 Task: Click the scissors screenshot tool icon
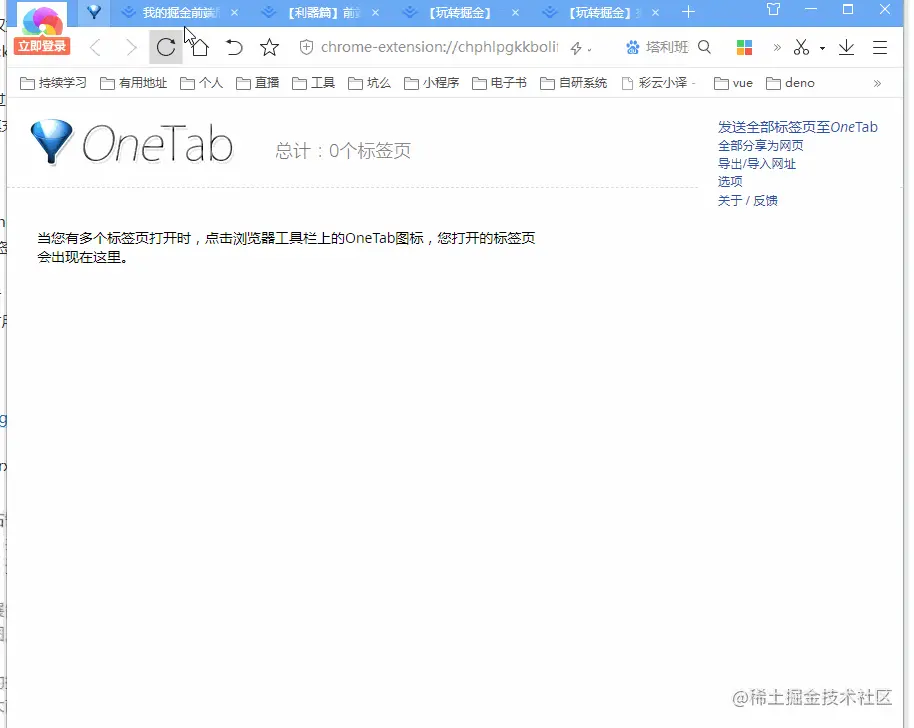coord(801,47)
